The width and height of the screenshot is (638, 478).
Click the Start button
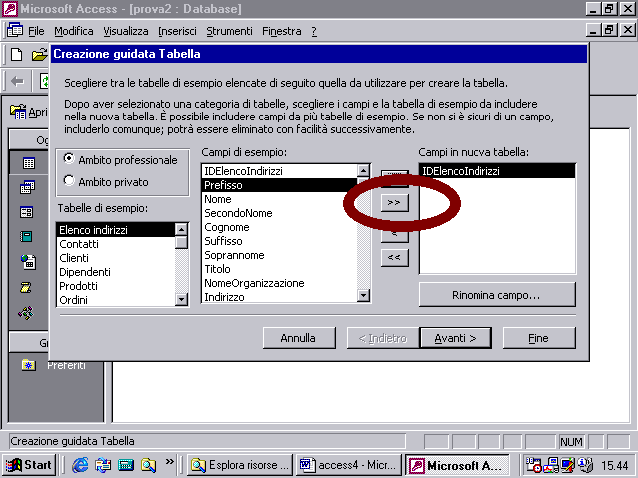(29, 465)
